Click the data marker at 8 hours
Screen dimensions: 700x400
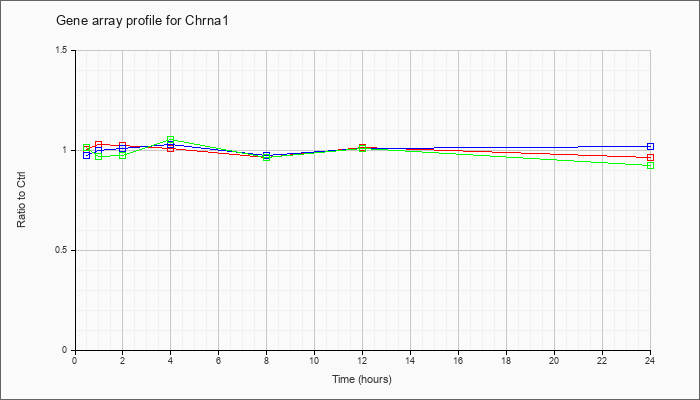tap(267, 156)
